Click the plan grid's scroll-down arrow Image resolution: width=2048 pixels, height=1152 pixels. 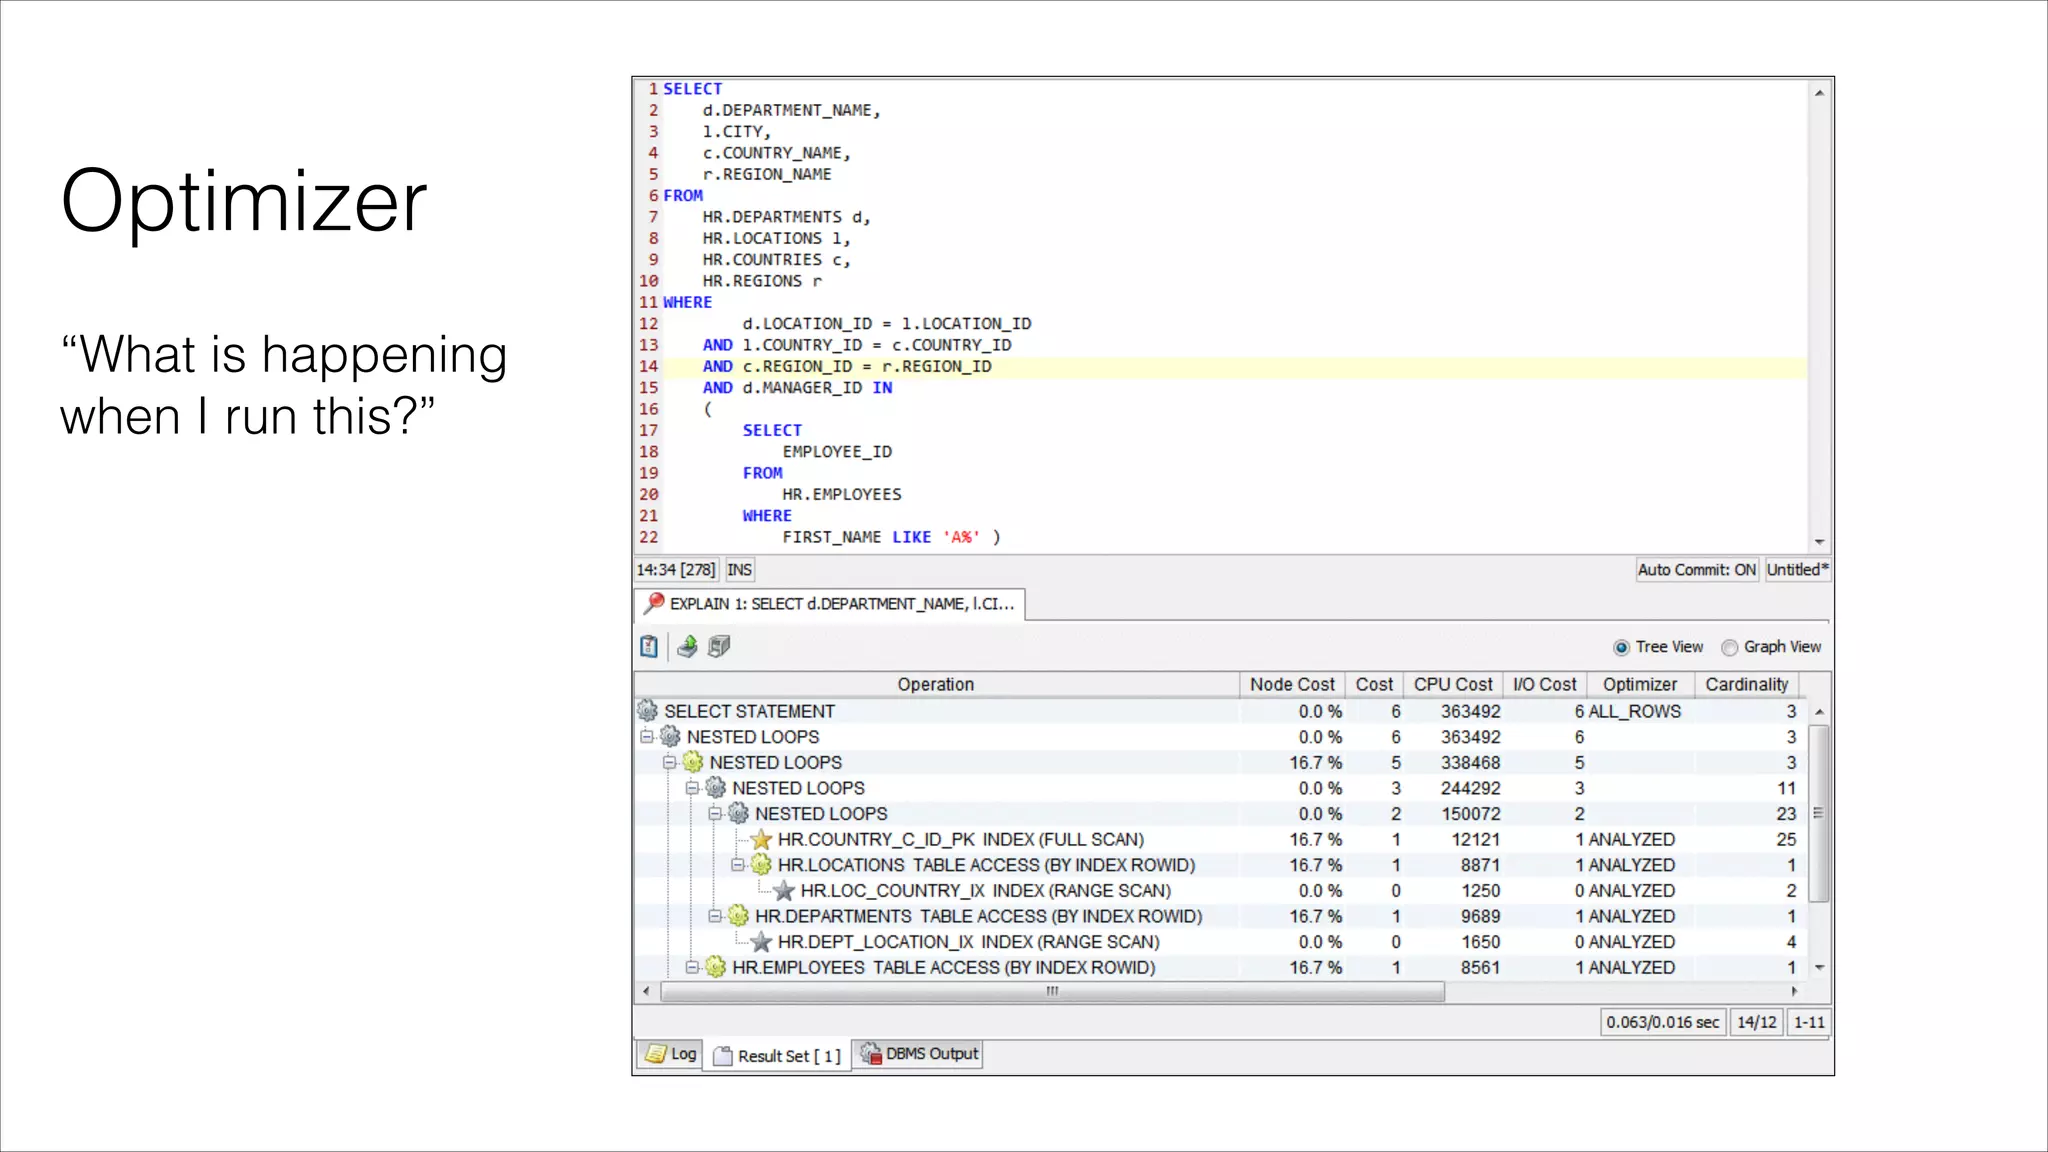coord(1819,968)
